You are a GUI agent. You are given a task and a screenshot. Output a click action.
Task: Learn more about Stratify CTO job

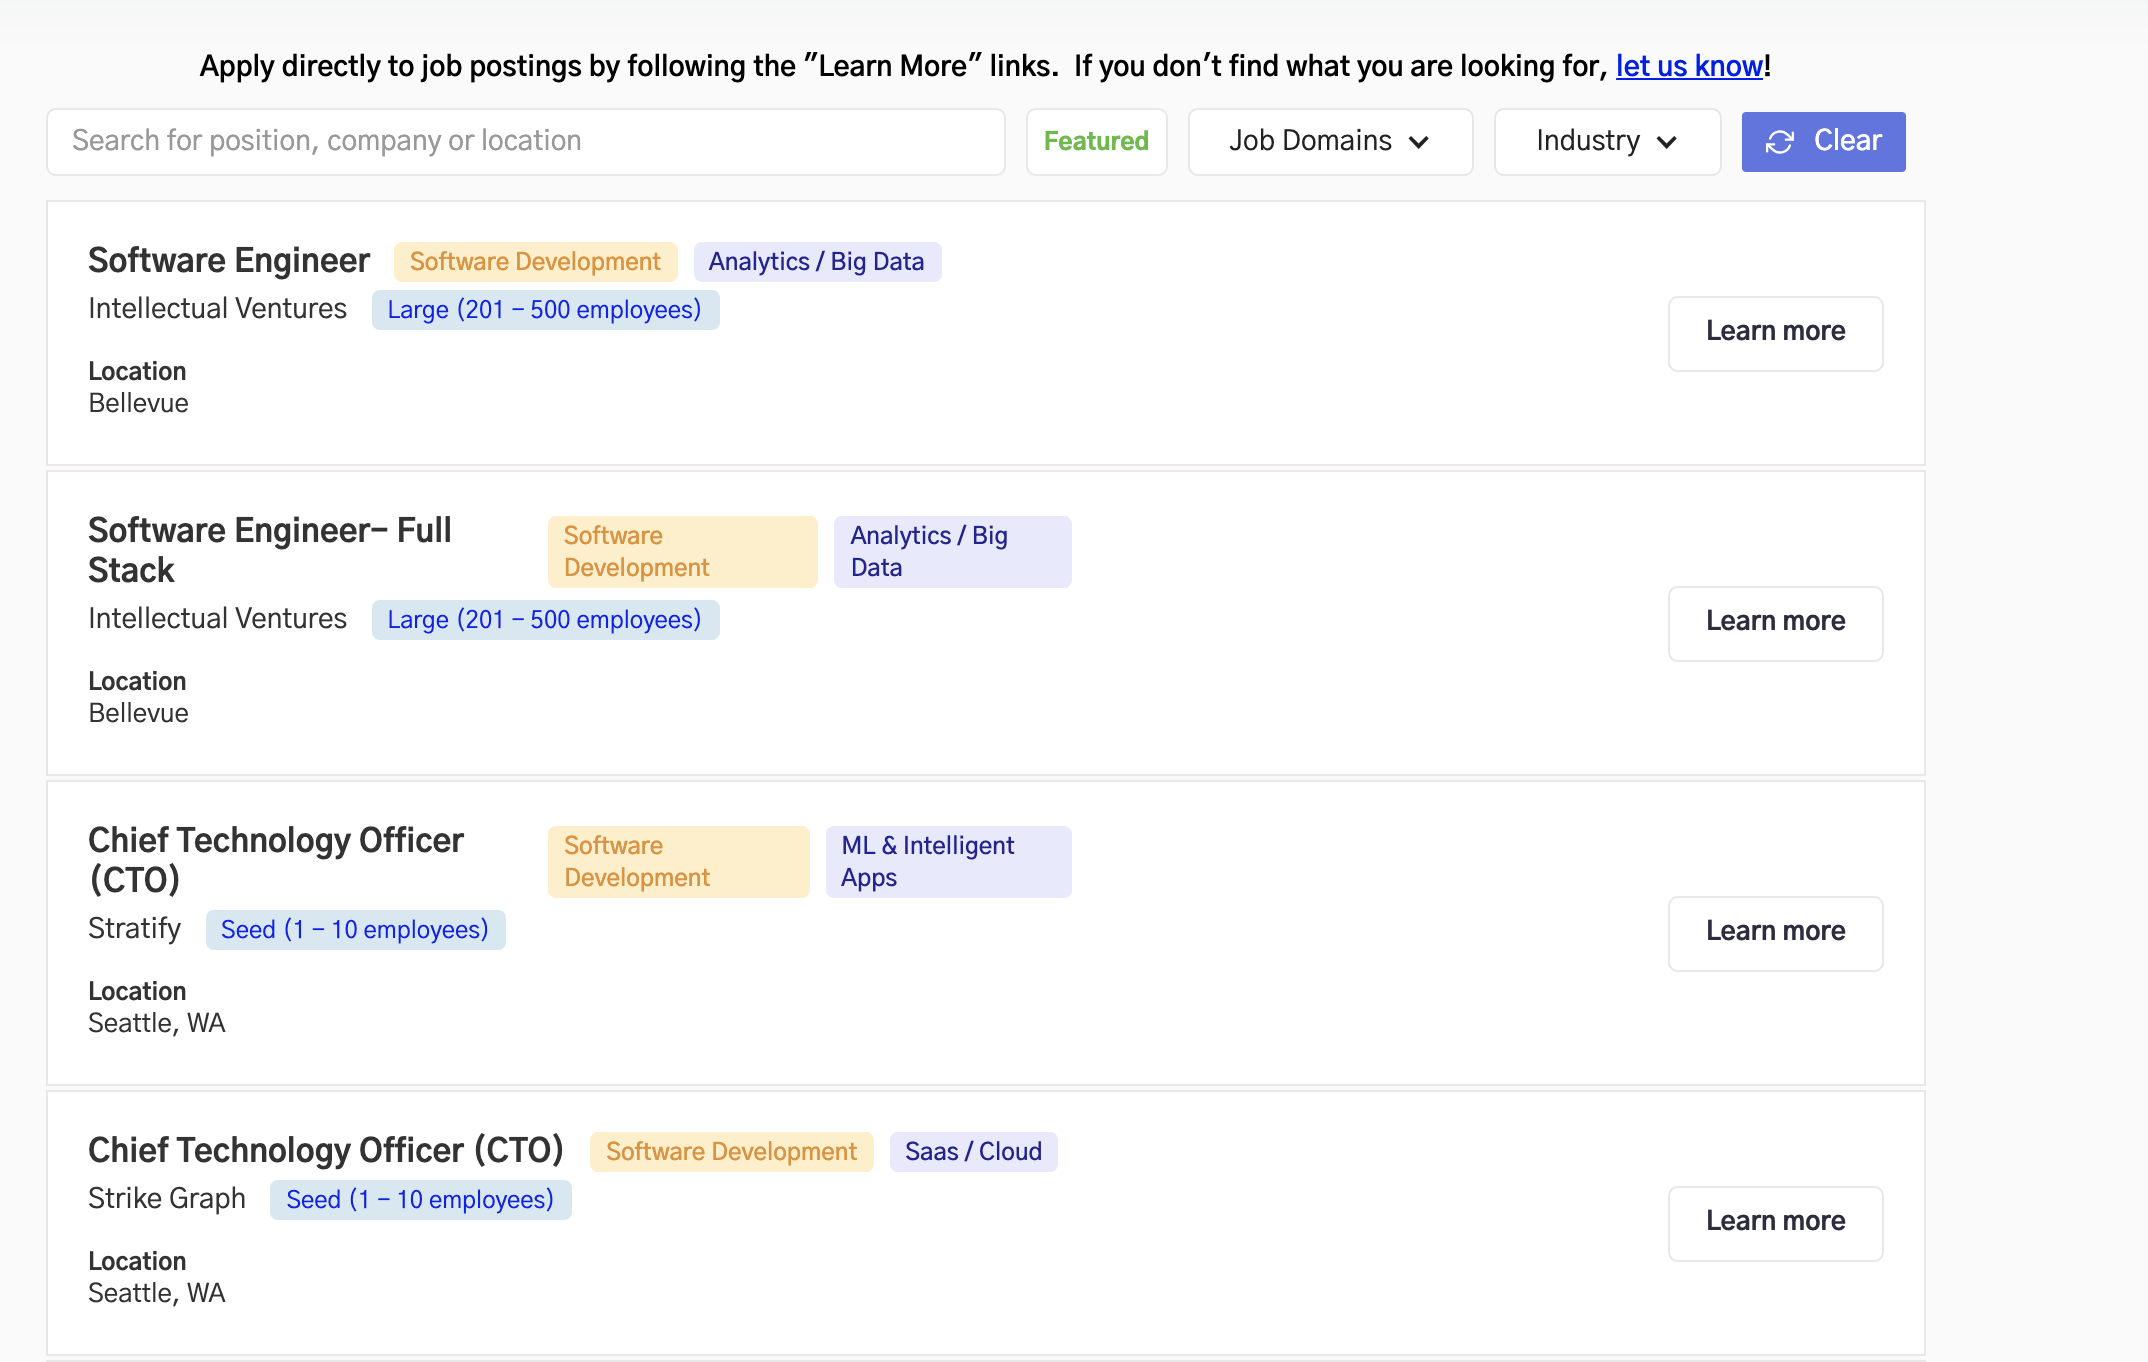(1775, 932)
